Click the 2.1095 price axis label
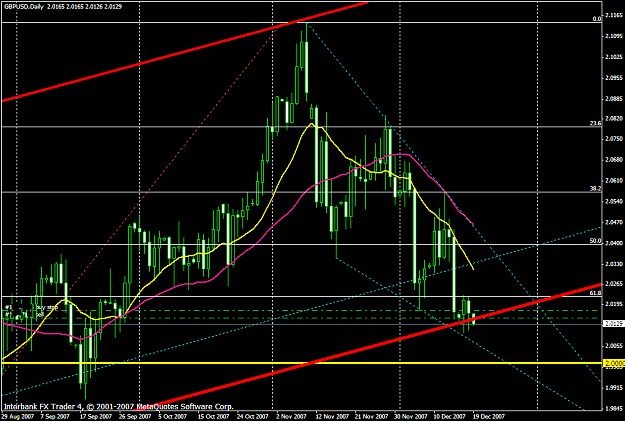 click(x=614, y=36)
